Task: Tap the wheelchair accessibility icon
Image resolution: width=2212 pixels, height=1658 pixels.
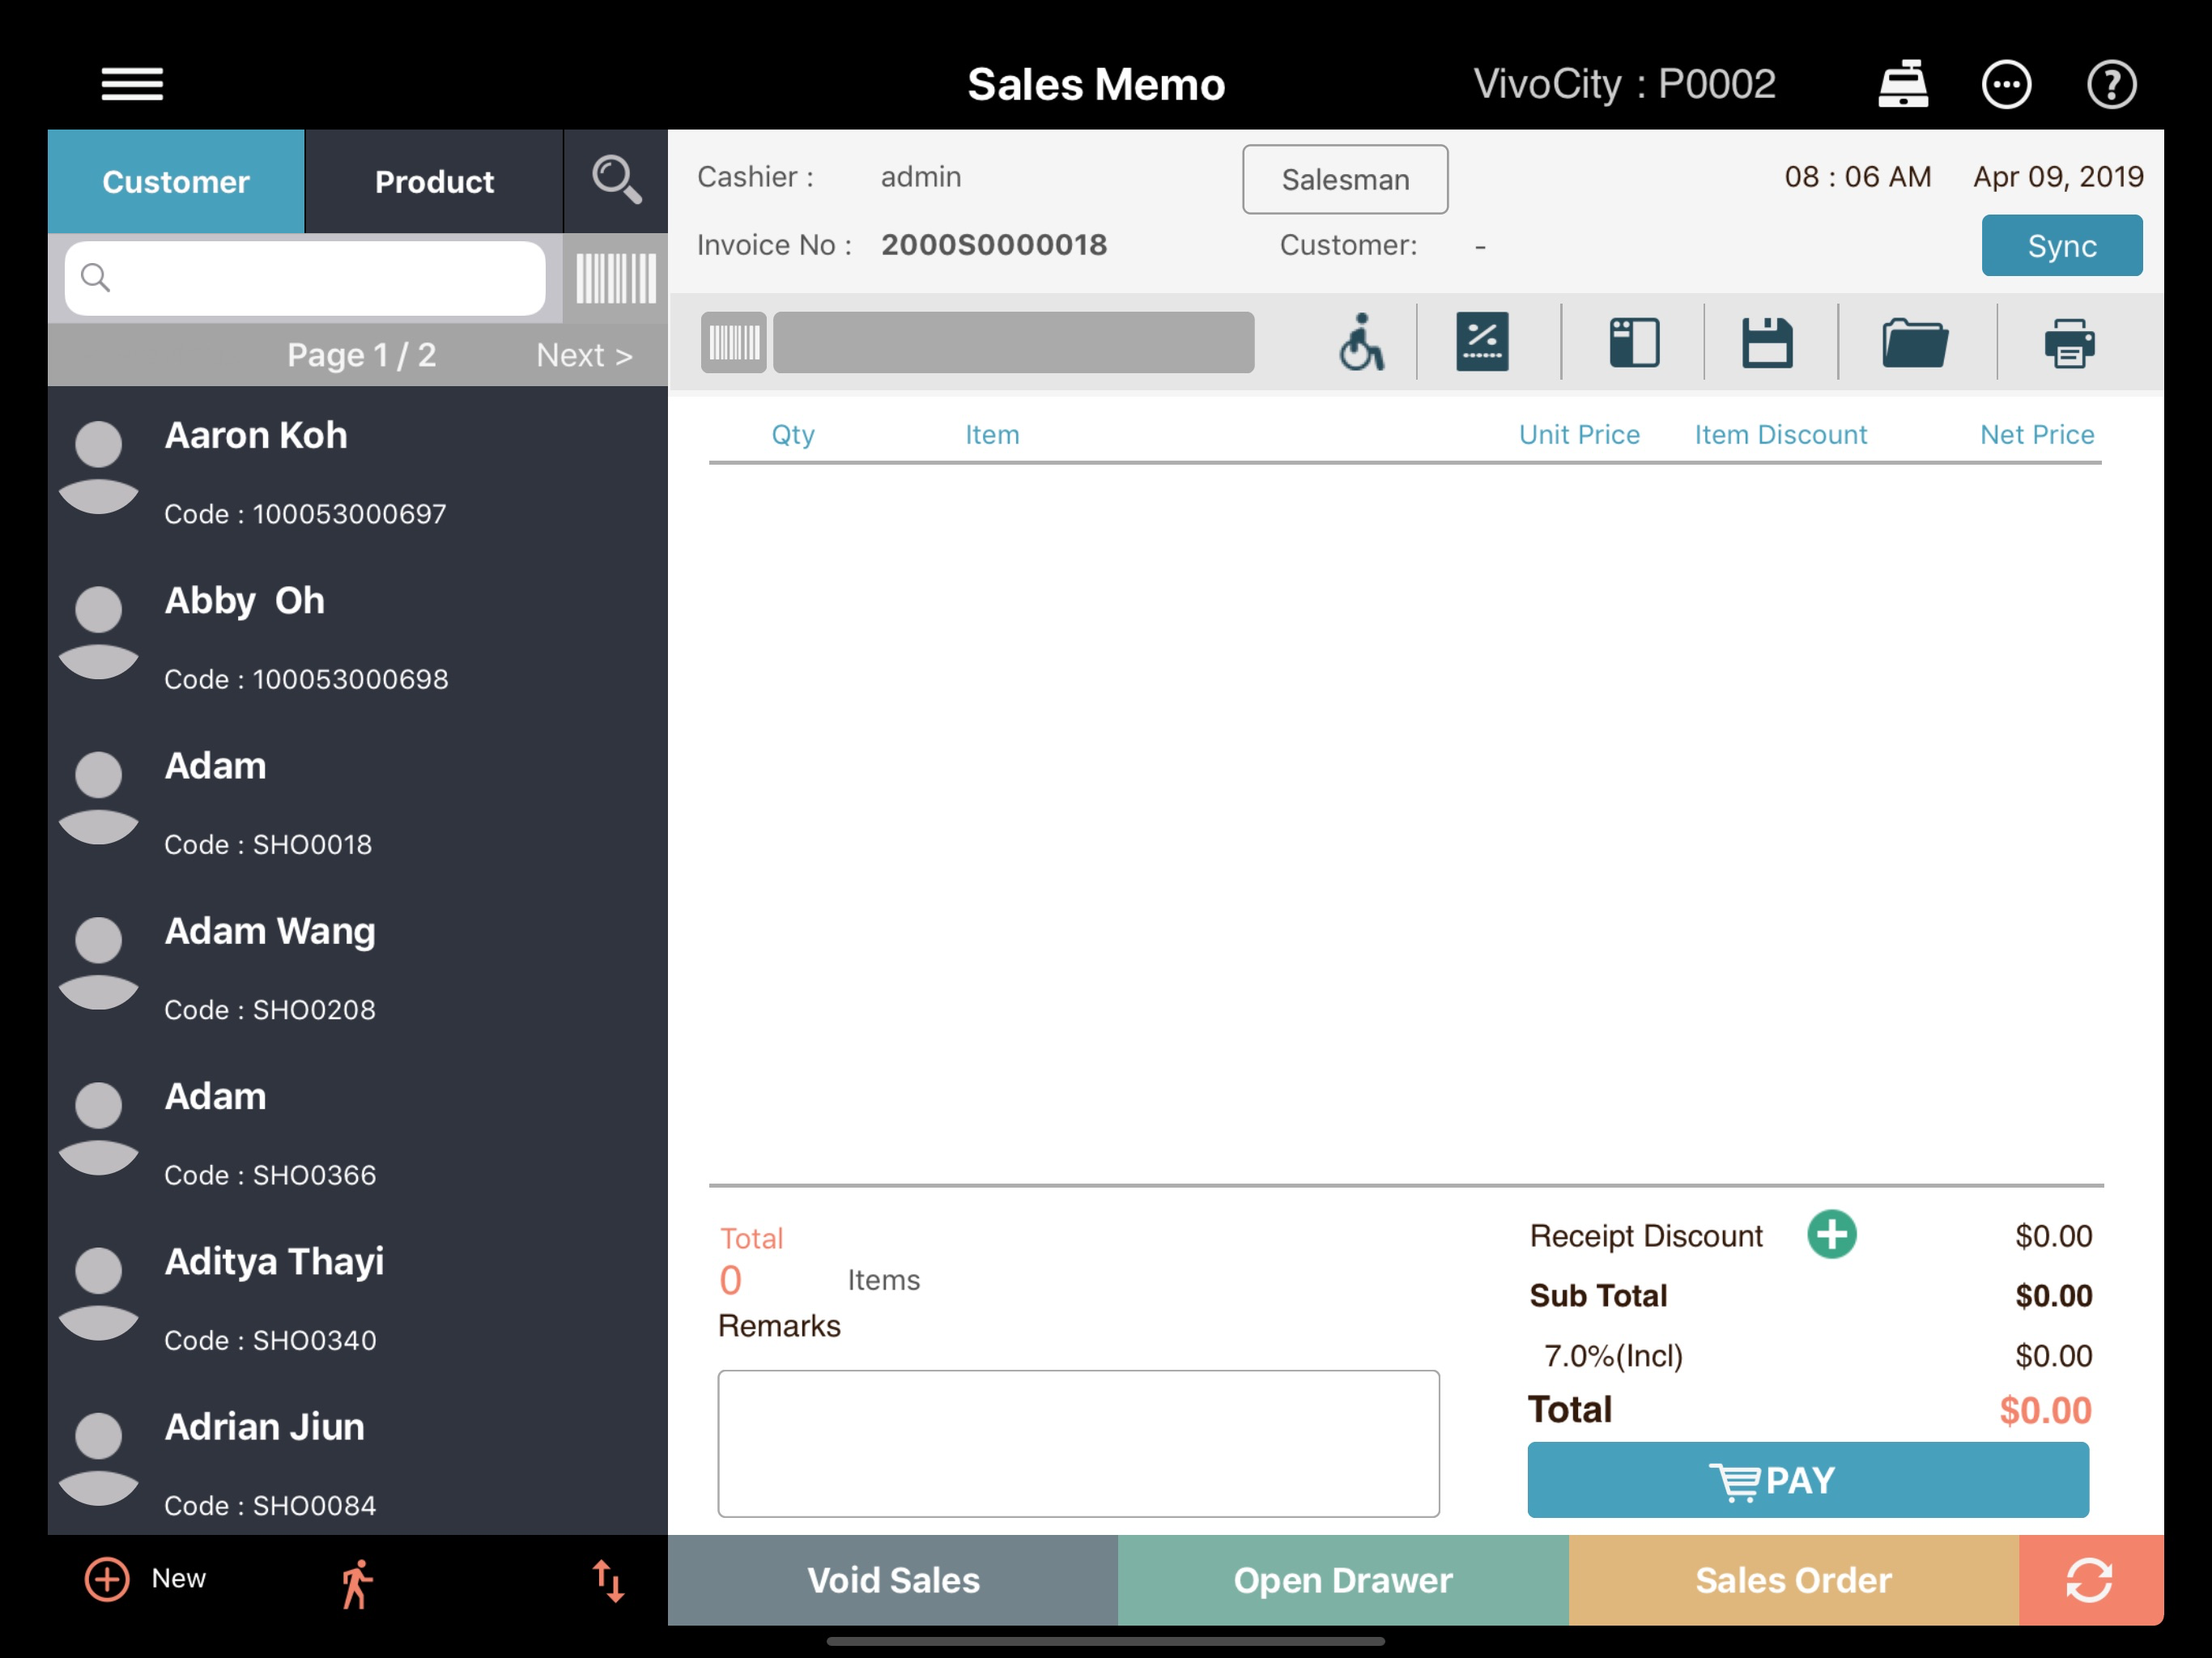Action: point(1361,342)
